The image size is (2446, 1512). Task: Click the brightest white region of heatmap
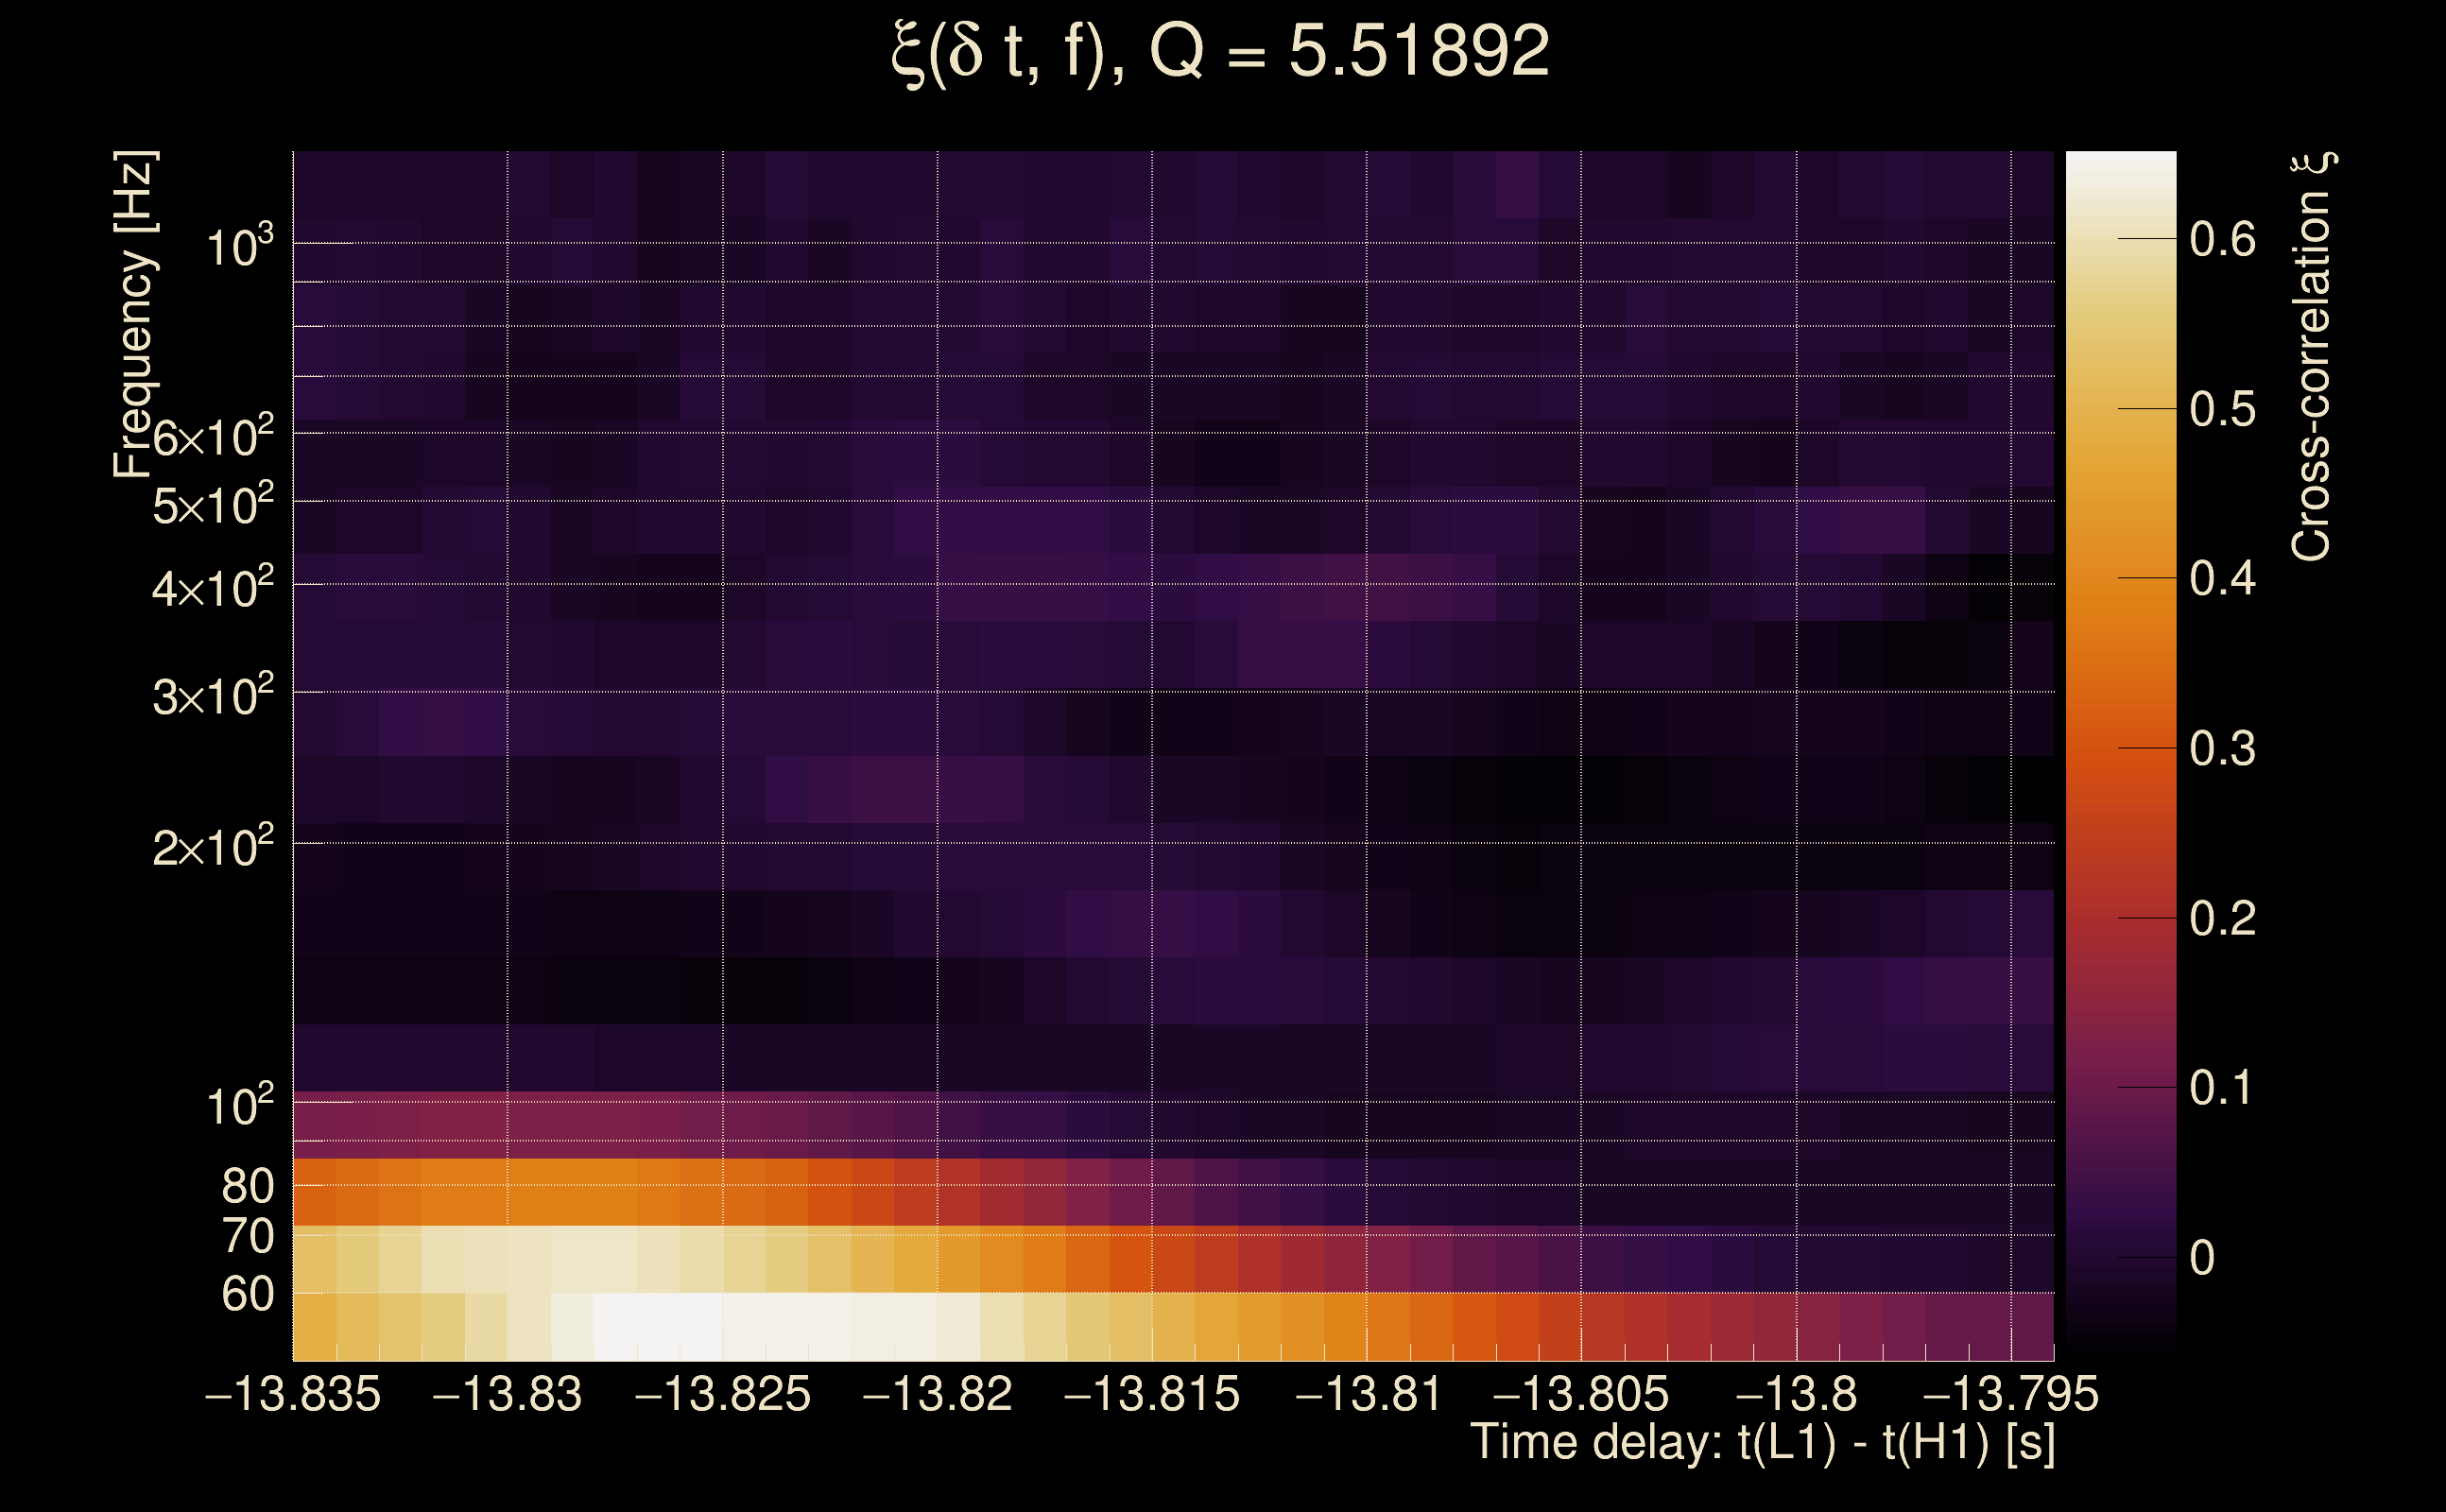point(660,1326)
